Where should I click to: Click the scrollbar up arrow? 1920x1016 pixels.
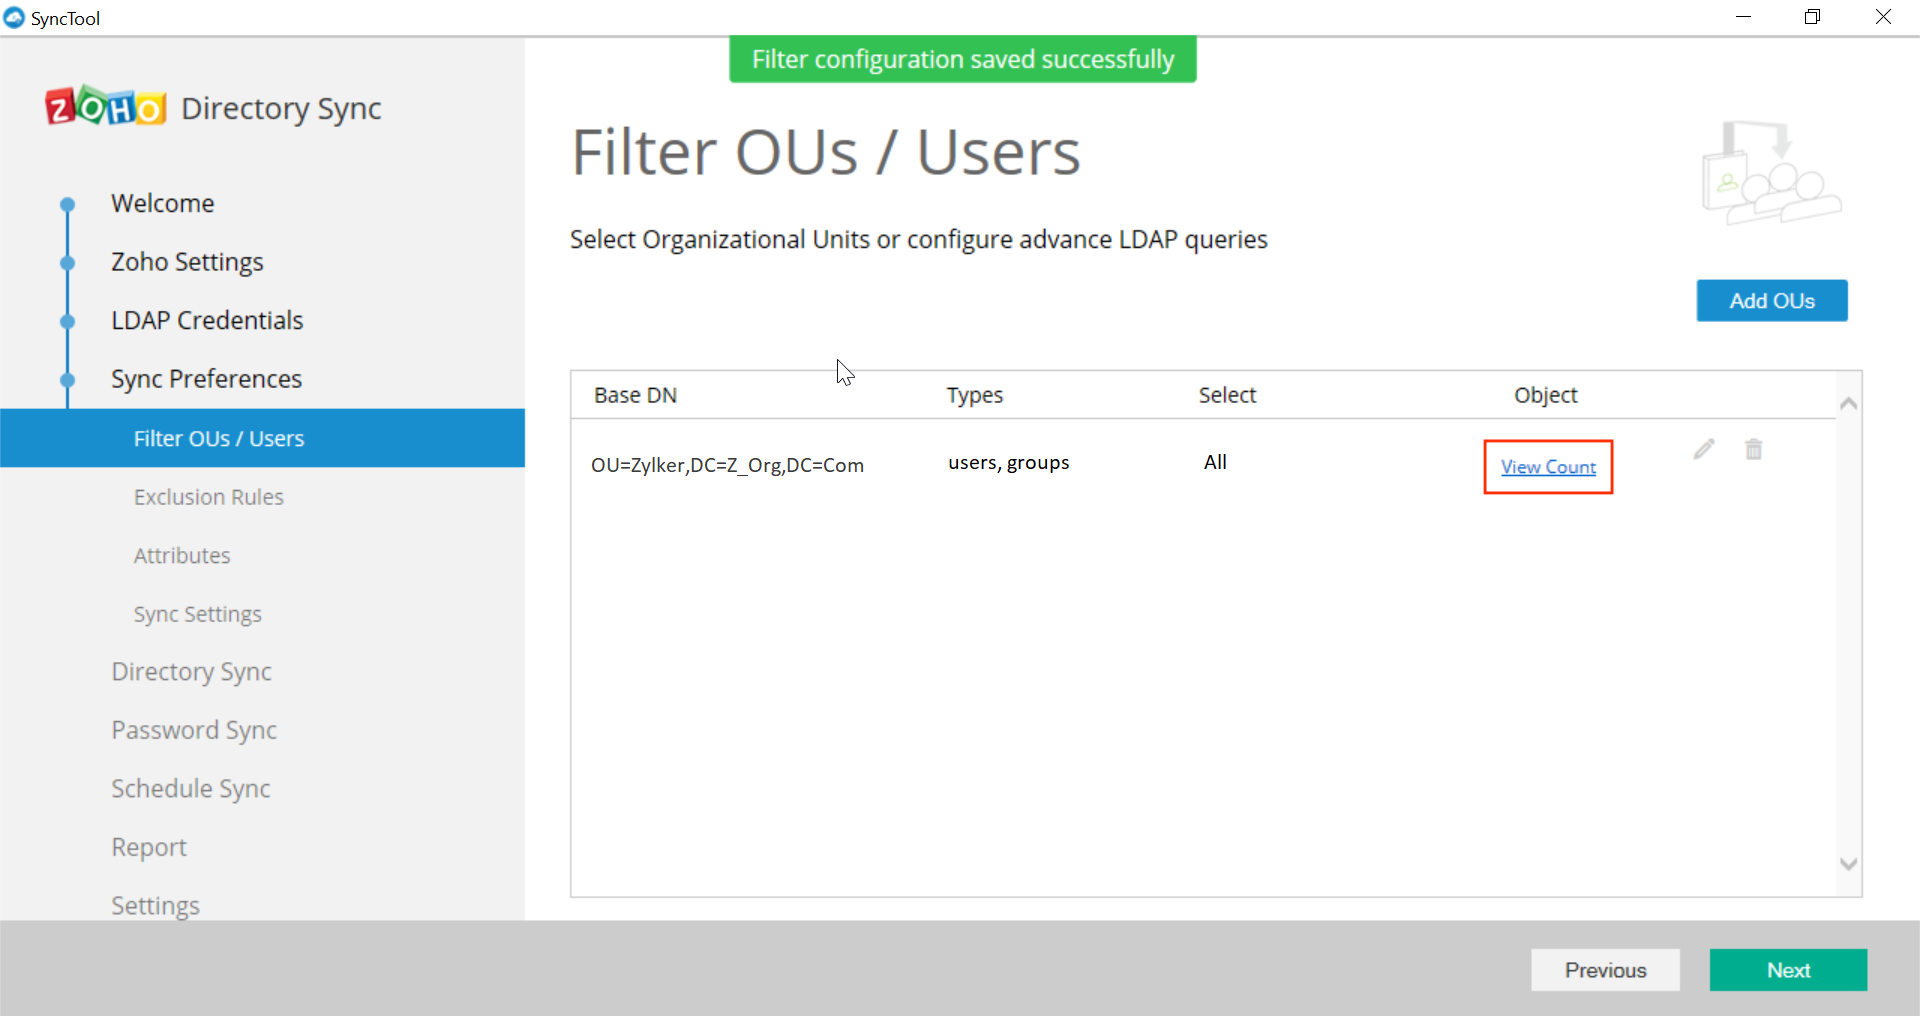click(x=1848, y=403)
